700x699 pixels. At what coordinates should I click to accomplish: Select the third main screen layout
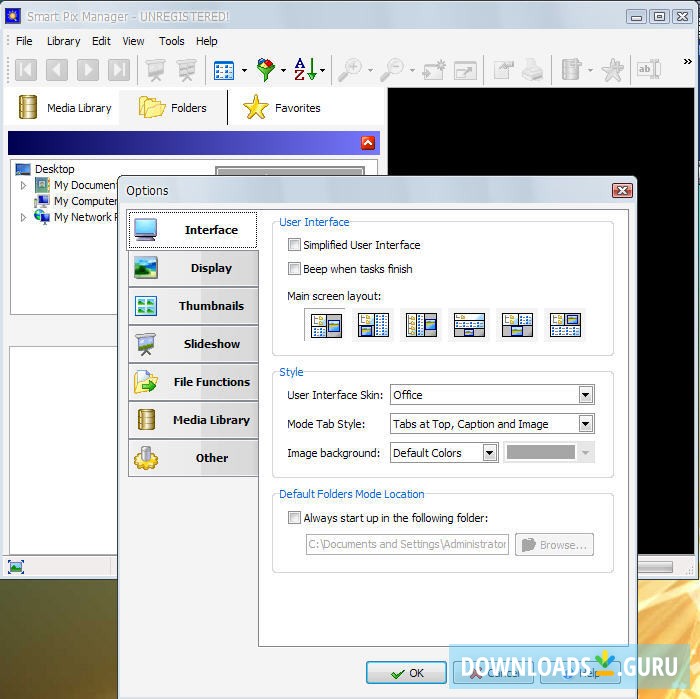[421, 325]
